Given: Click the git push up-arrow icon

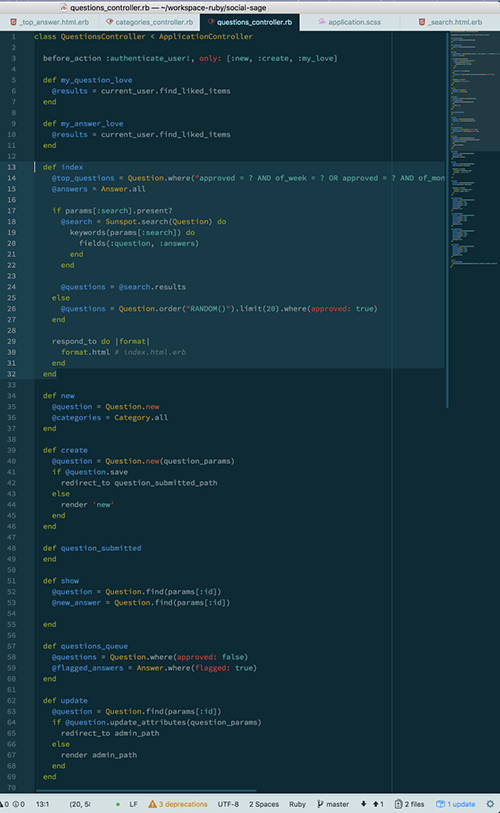Looking at the screenshot, I should click(376, 804).
